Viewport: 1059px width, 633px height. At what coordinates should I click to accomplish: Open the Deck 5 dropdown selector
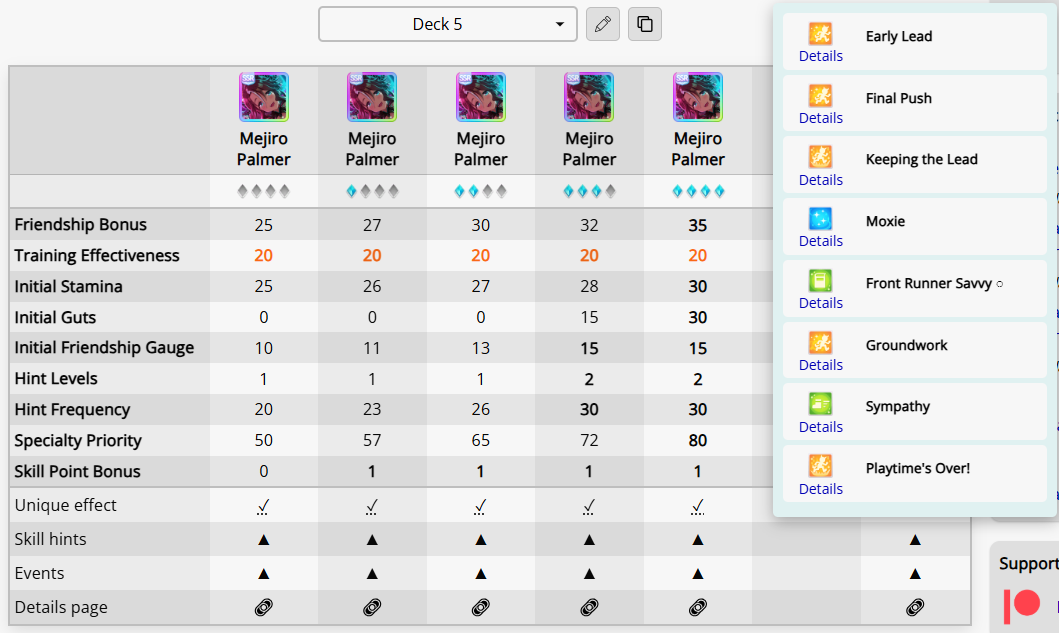[448, 24]
